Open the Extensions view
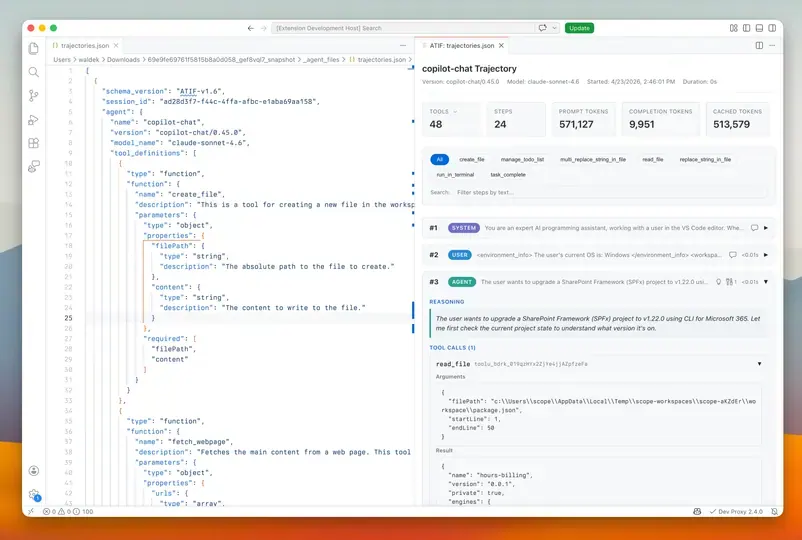The height and width of the screenshot is (540, 802). coord(34,143)
